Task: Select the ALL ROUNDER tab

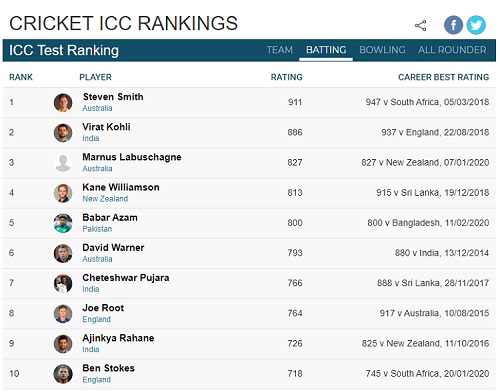Action: [452, 50]
